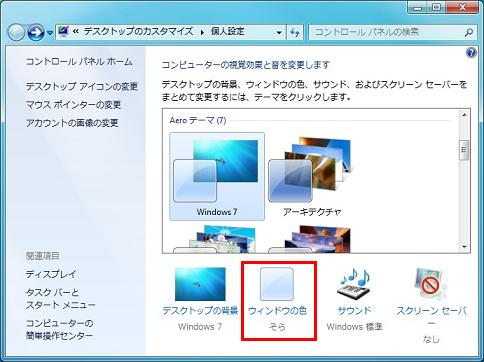The height and width of the screenshot is (362, 484).
Task: Open the サウンド music notes icon
Action: point(354,284)
